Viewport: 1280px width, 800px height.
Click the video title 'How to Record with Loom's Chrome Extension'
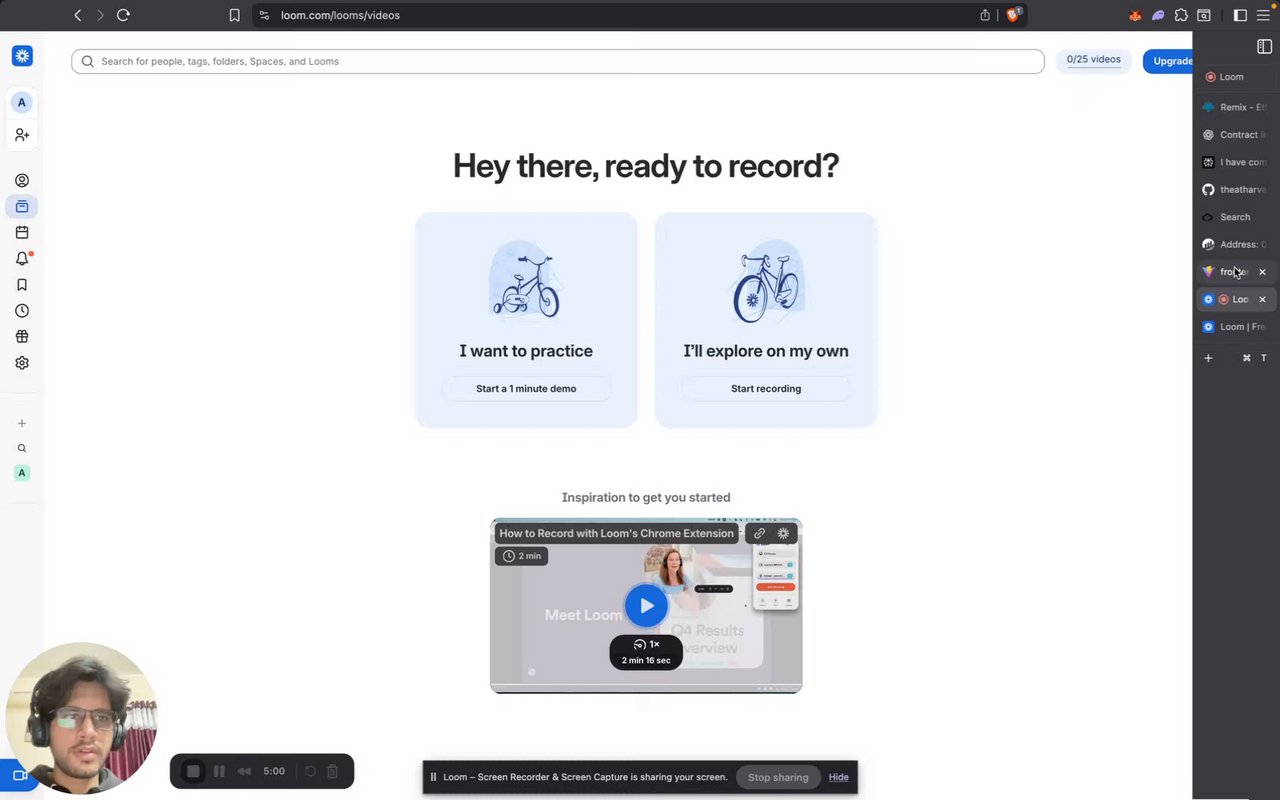pos(616,533)
